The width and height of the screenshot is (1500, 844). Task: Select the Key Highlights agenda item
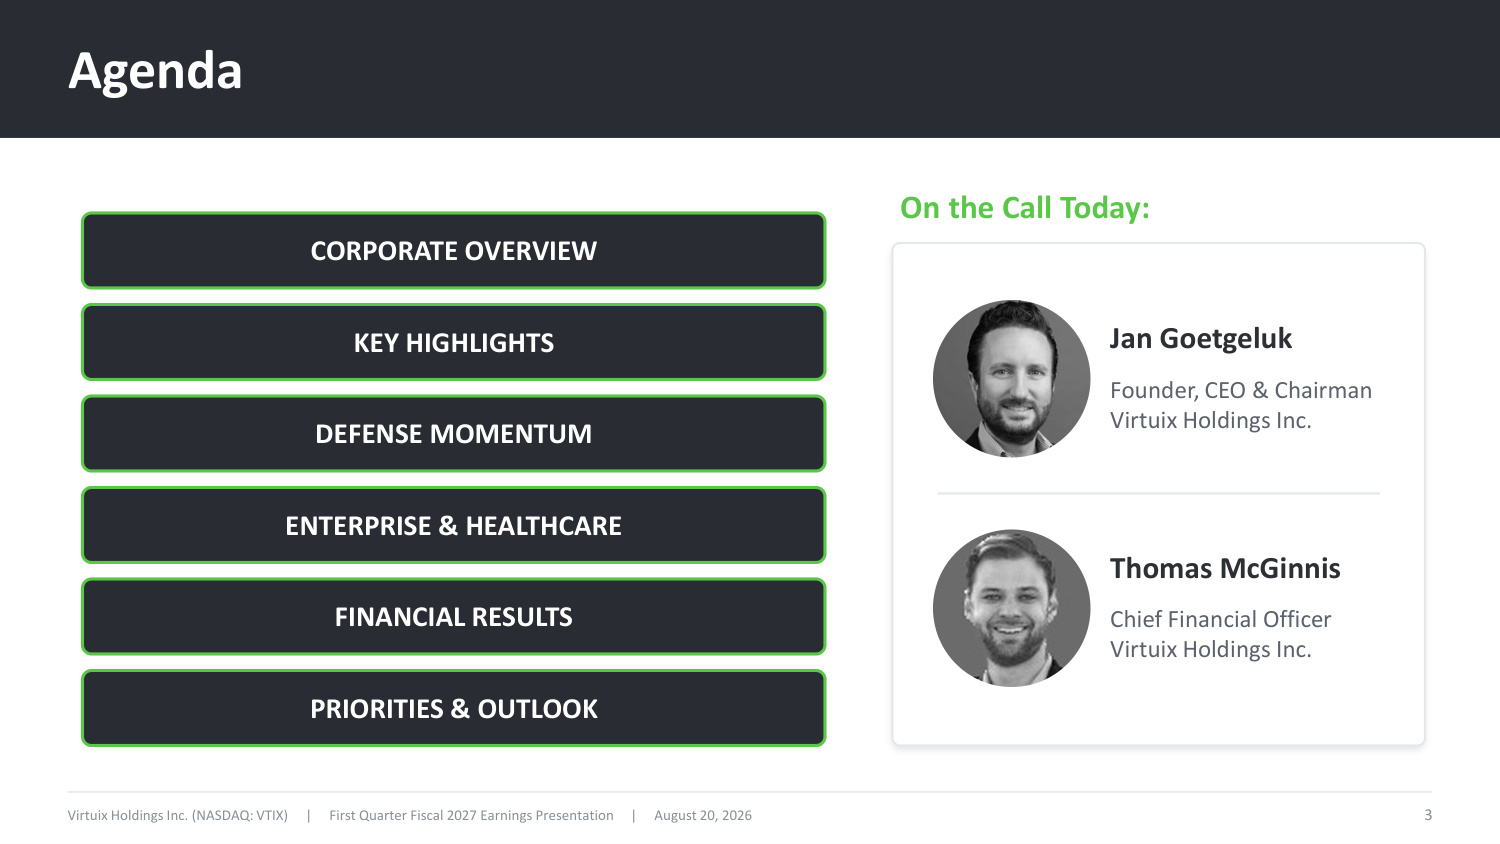click(453, 342)
